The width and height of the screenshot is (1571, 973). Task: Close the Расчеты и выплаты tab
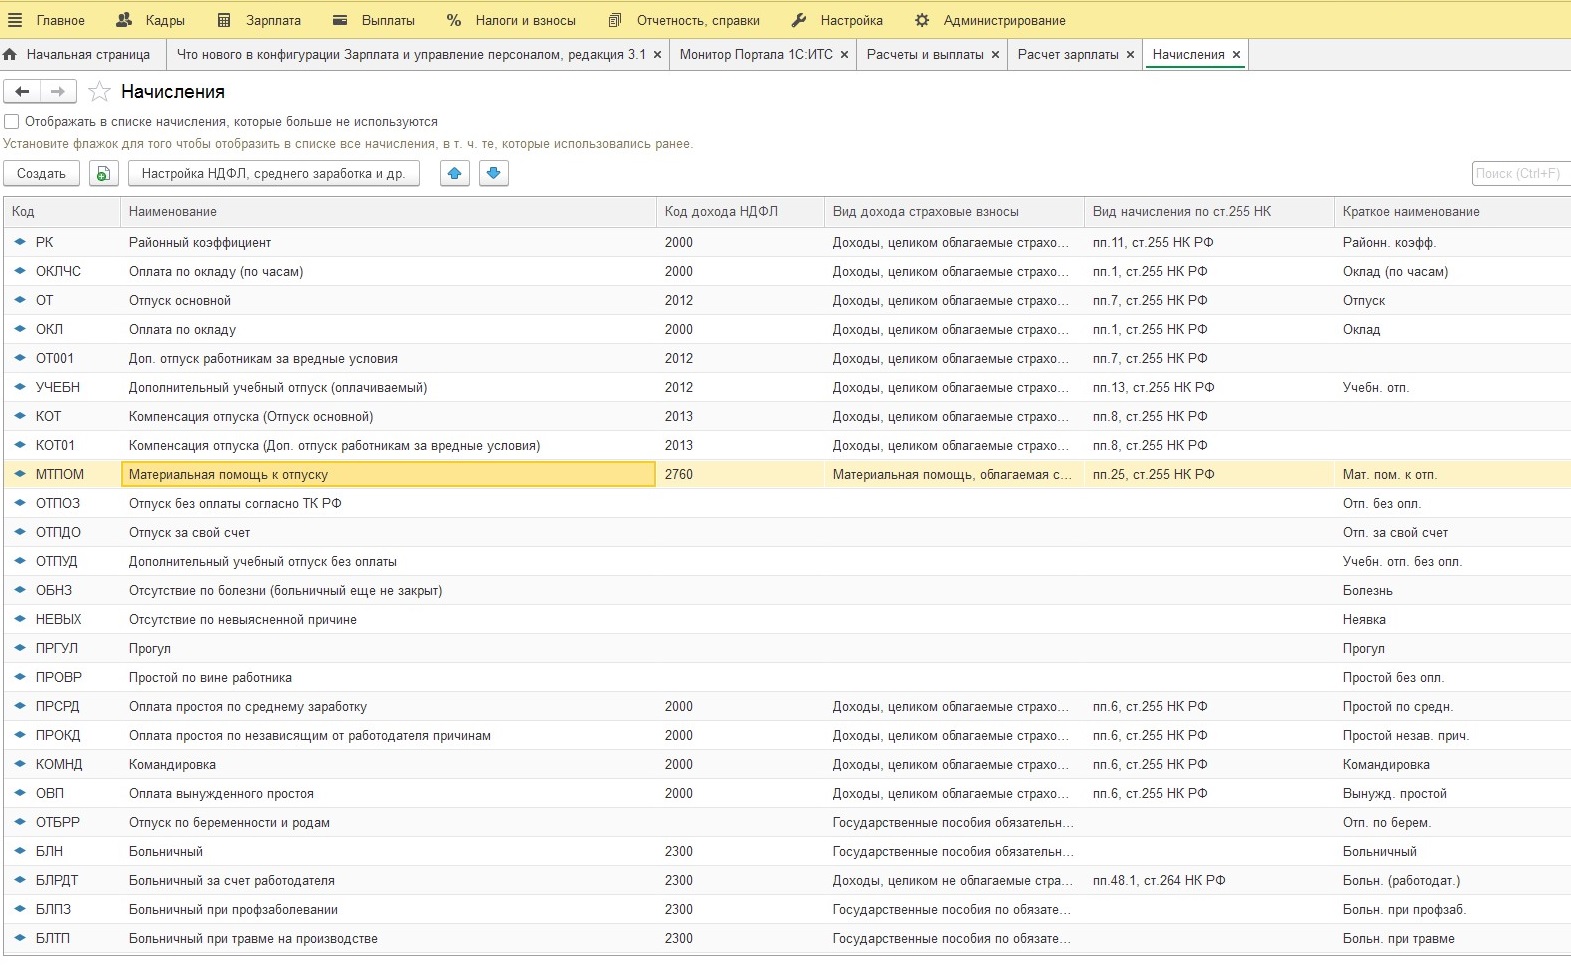click(x=996, y=55)
